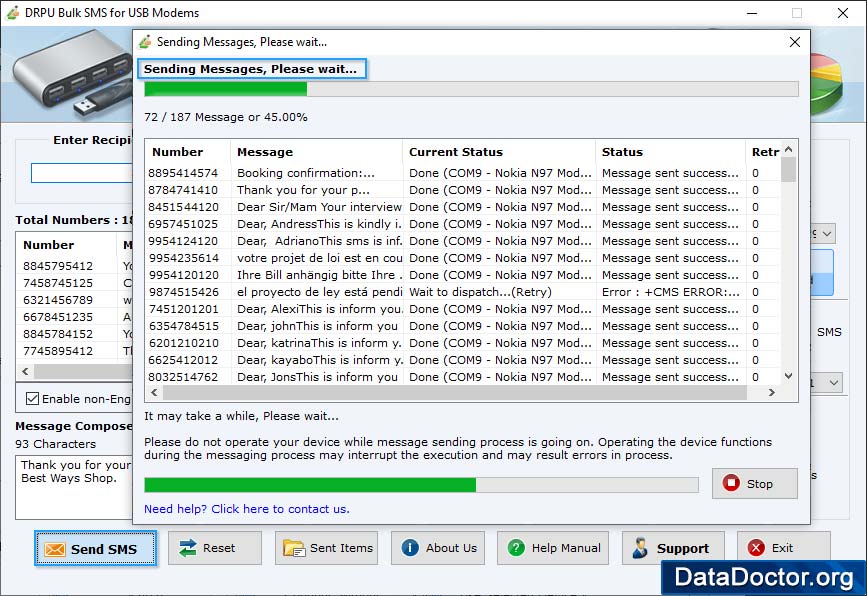Select row with number 9954235614
The width and height of the screenshot is (867, 596).
[463, 258]
